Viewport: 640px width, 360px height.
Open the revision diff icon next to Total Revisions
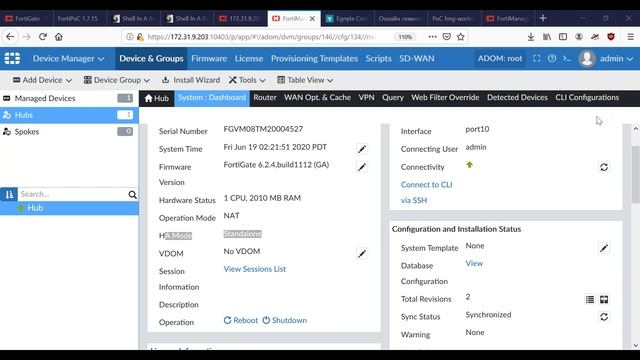click(x=604, y=300)
